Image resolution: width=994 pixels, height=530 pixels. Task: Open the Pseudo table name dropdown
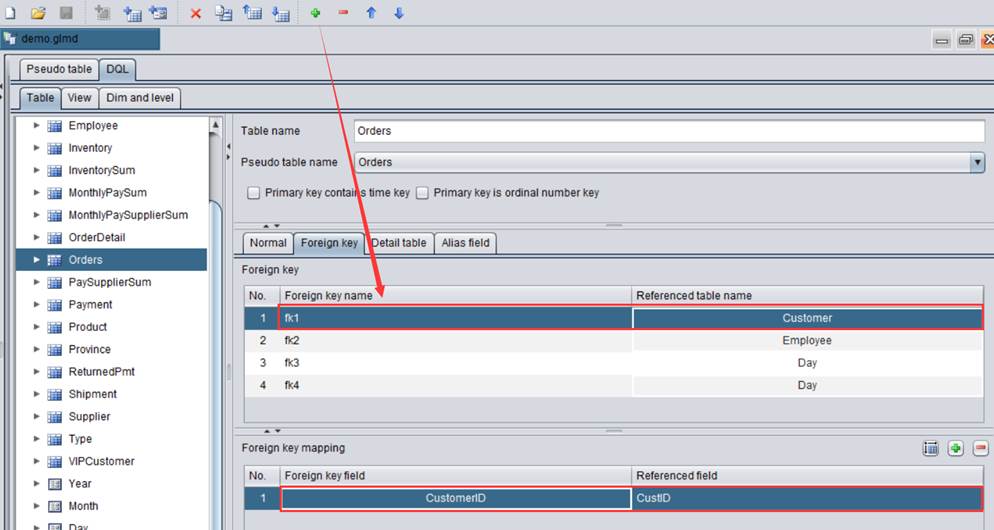(x=976, y=162)
